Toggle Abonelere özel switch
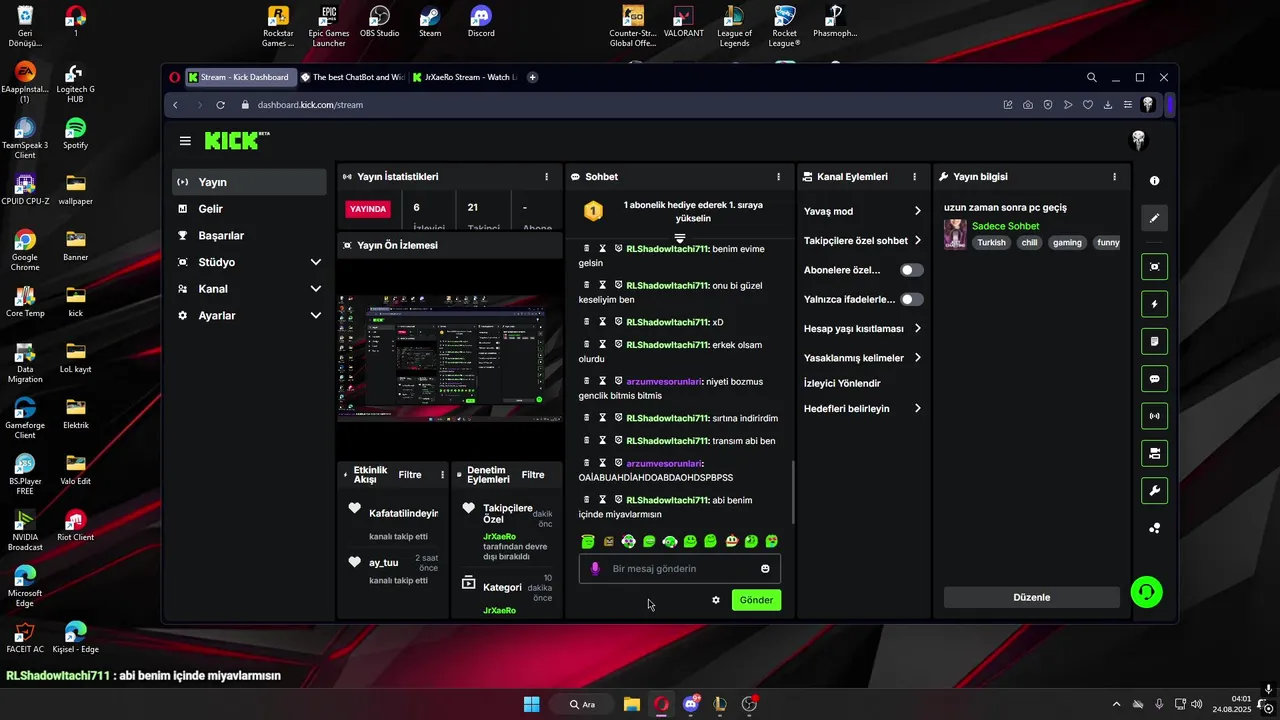 click(x=911, y=270)
